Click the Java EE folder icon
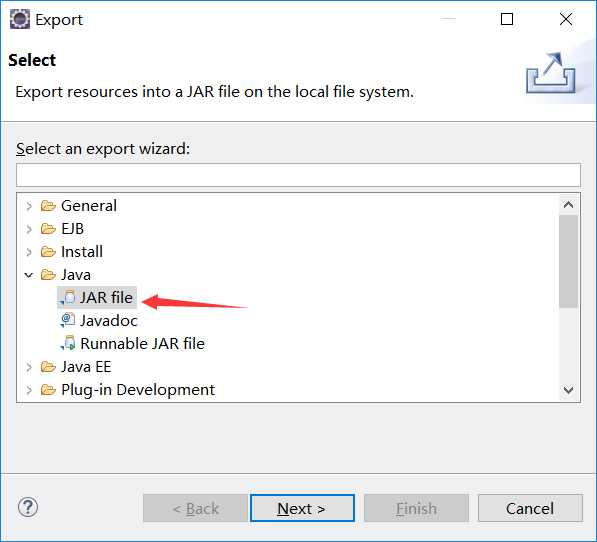The width and height of the screenshot is (597, 542). pos(48,367)
